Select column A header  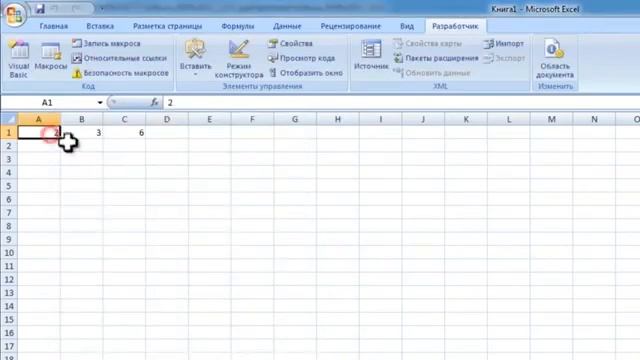(x=39, y=119)
